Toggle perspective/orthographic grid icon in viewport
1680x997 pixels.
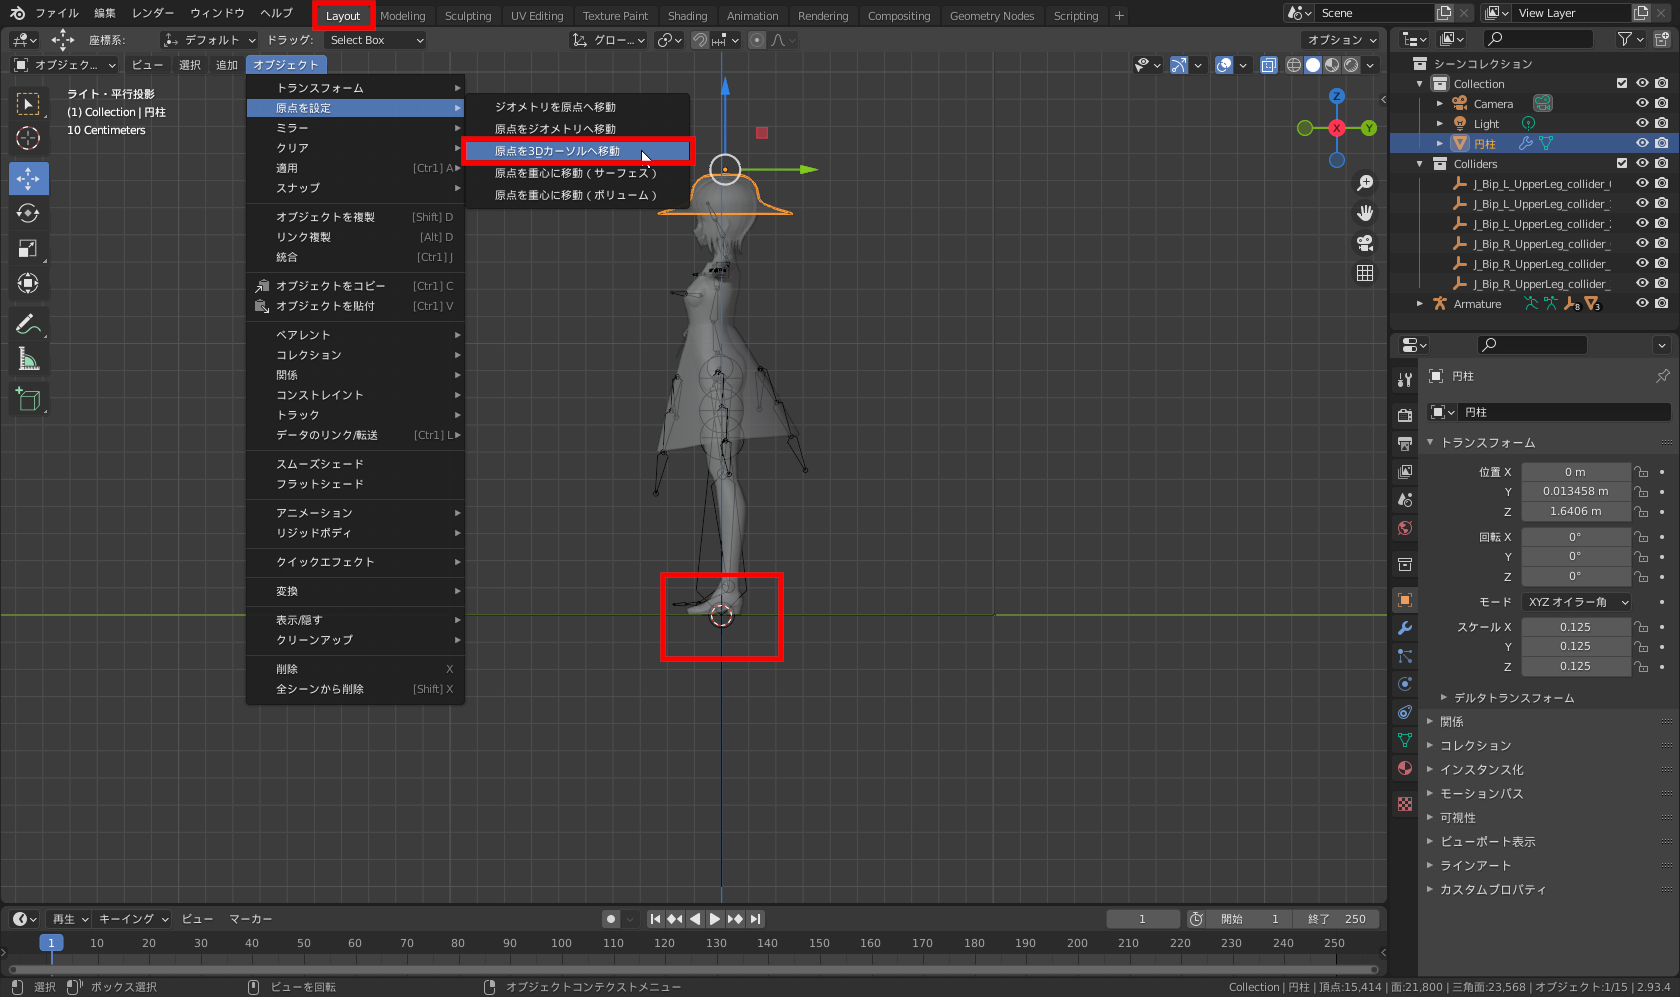pos(1365,273)
